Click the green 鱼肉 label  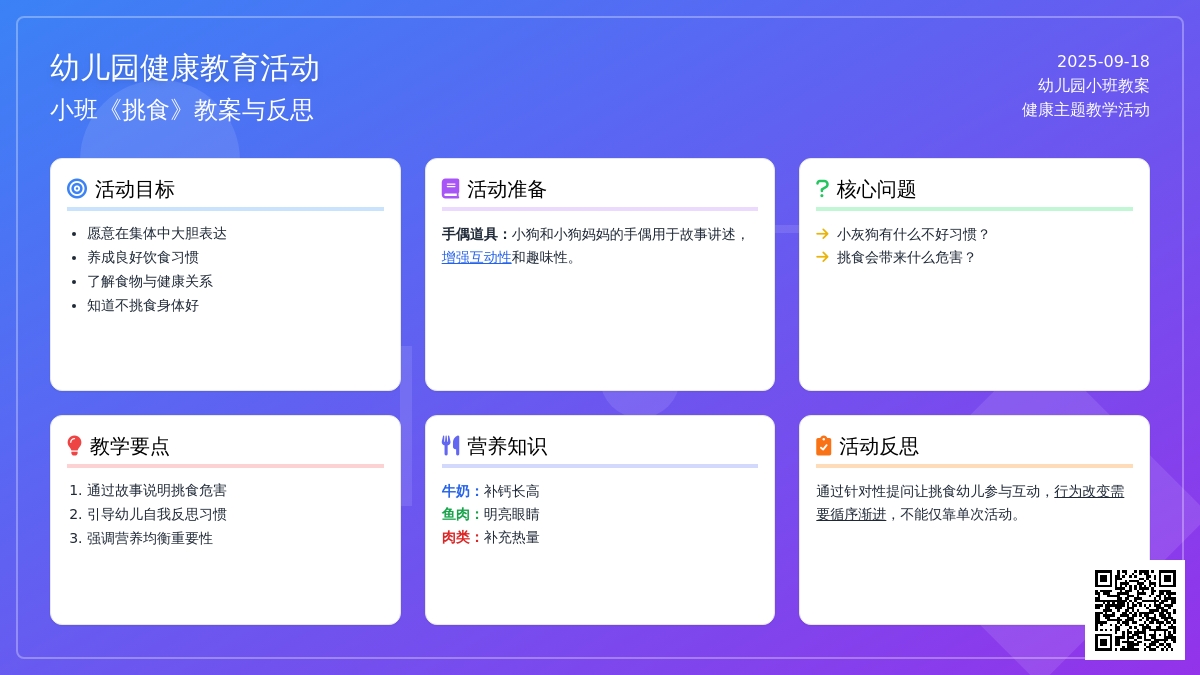coord(456,514)
